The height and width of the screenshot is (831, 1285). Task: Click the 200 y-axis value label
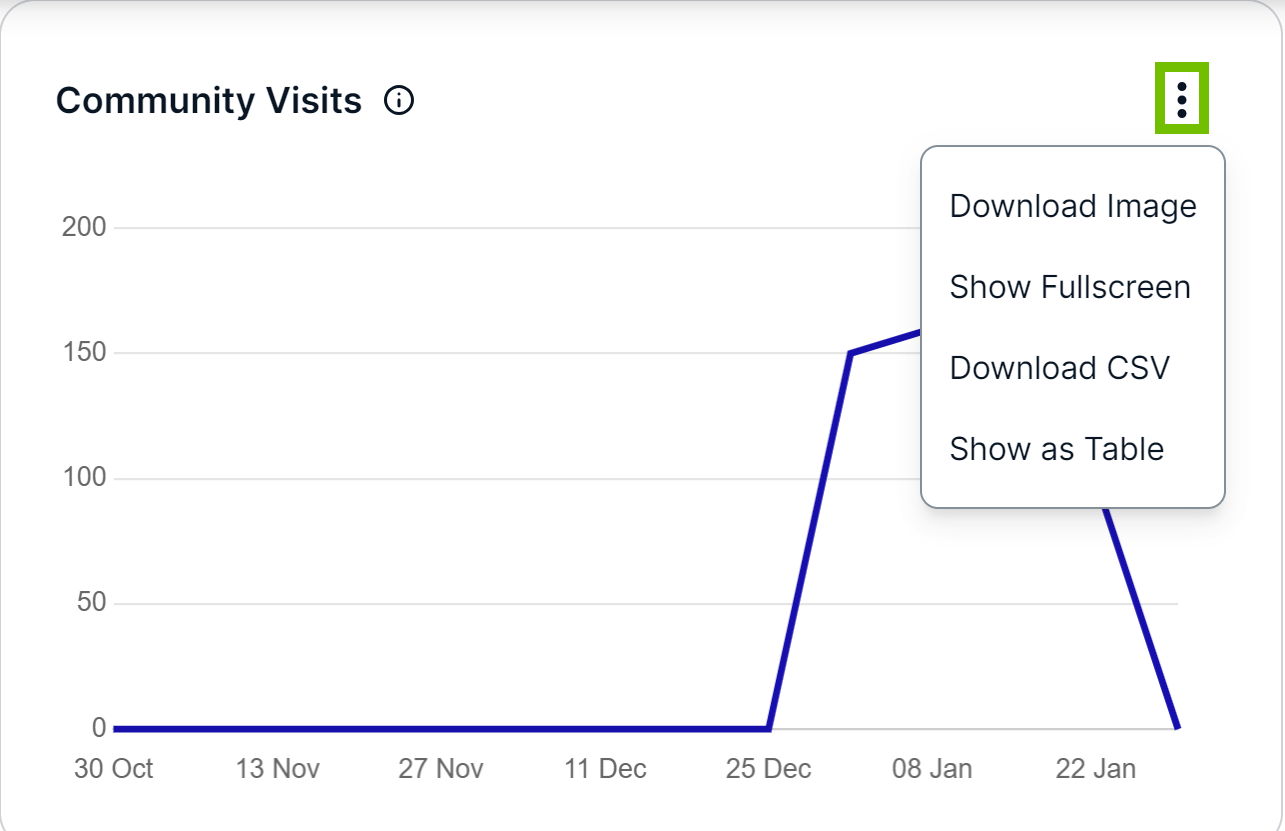click(x=84, y=227)
